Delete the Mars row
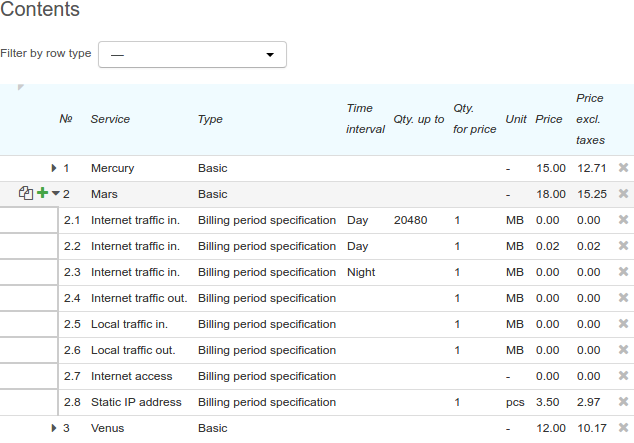634x443 pixels. [623, 194]
